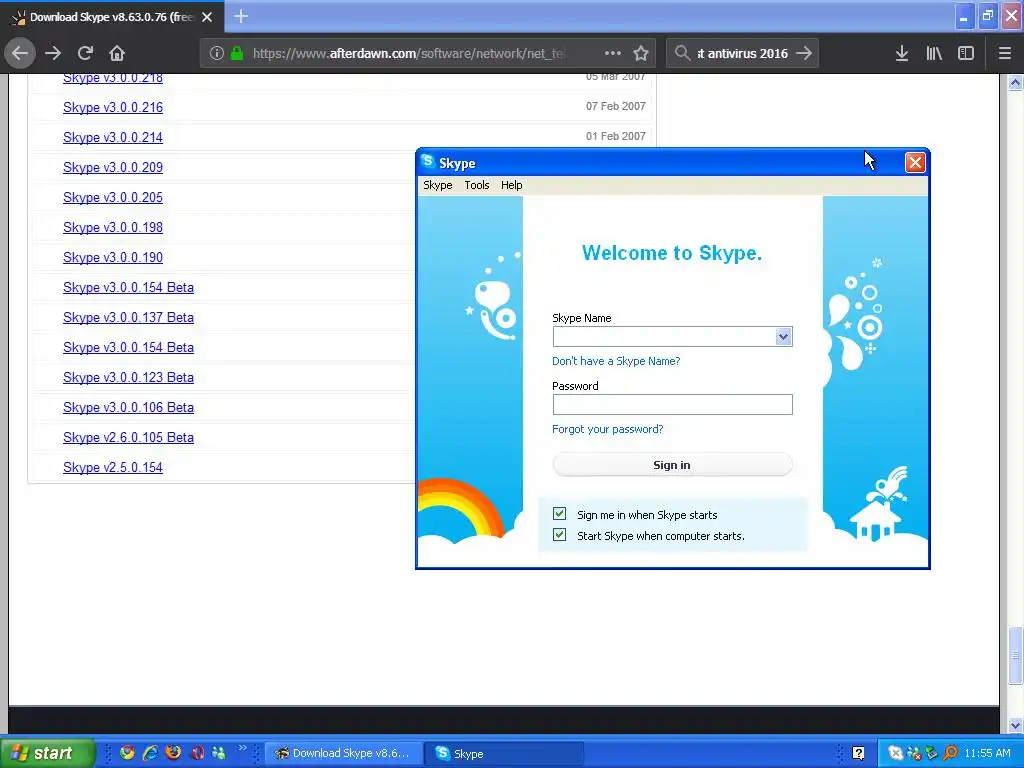Click the page scrollbar down arrow
The image size is (1024, 768).
coord(1015,725)
